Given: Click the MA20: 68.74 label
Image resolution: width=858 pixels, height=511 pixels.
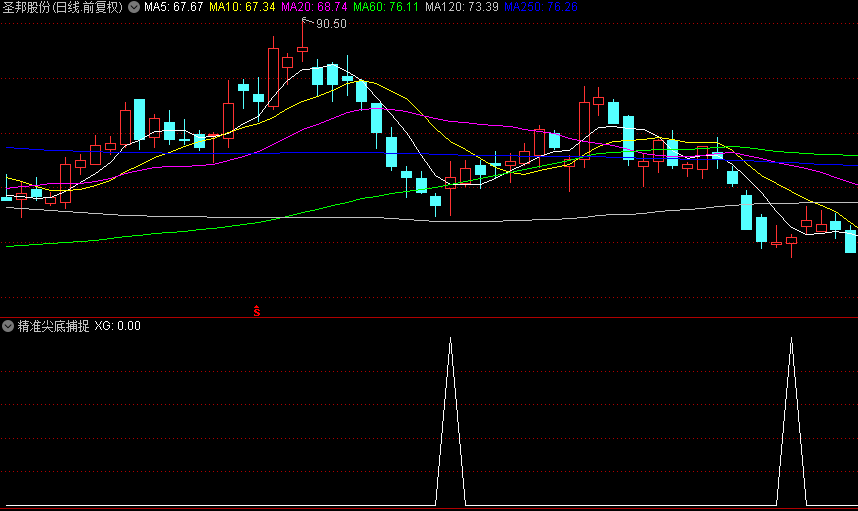Looking at the screenshot, I should [x=314, y=7].
